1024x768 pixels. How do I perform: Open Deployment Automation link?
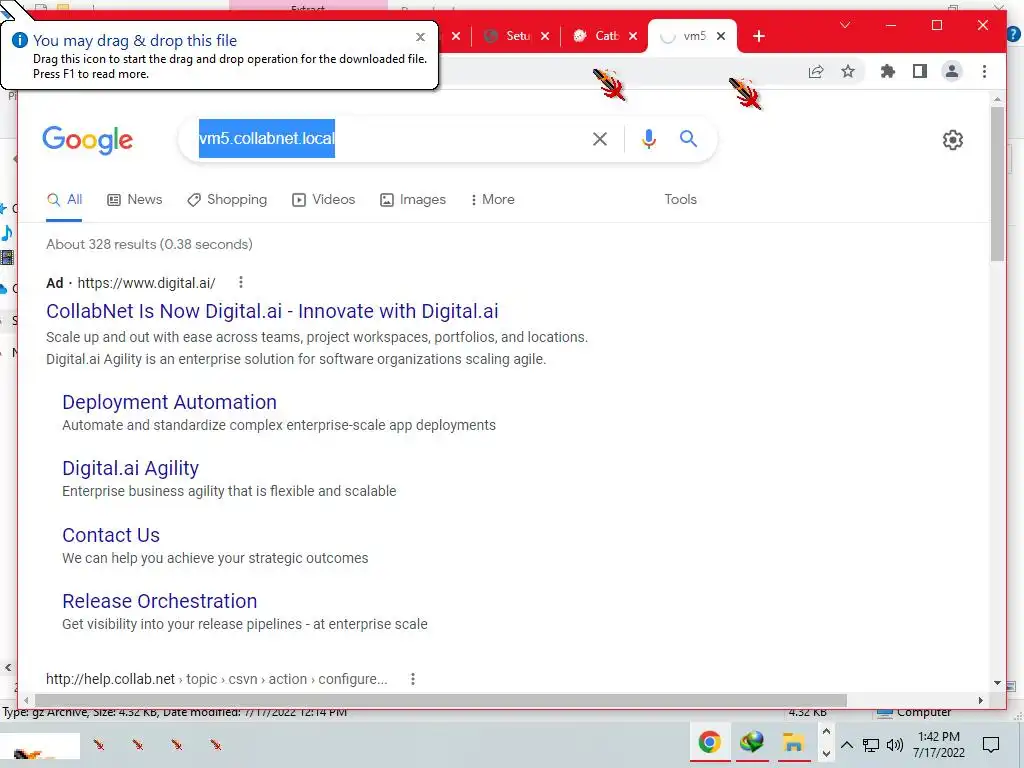coord(169,402)
